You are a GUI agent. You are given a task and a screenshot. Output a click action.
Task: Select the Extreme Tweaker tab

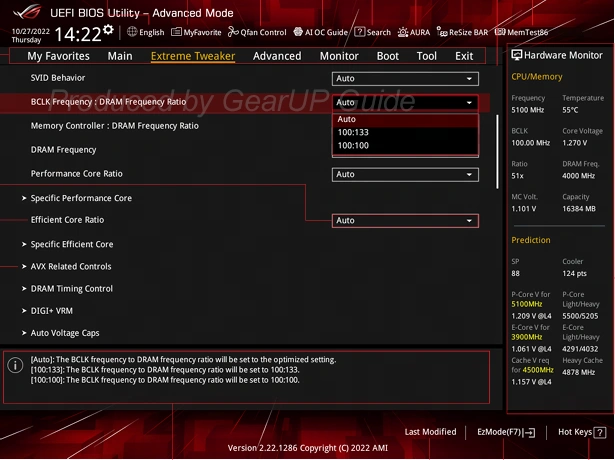click(x=193, y=56)
